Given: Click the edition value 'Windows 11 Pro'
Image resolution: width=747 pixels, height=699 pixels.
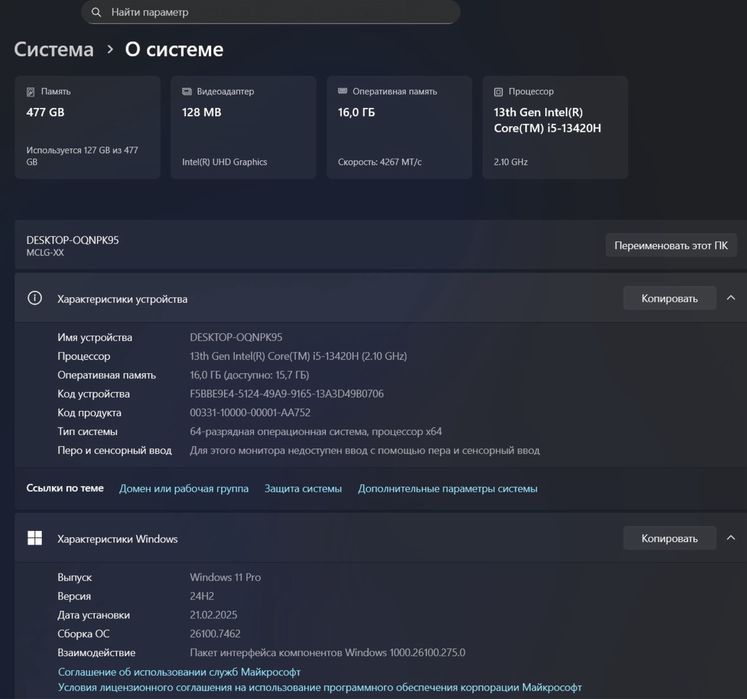Looking at the screenshot, I should click(225, 577).
